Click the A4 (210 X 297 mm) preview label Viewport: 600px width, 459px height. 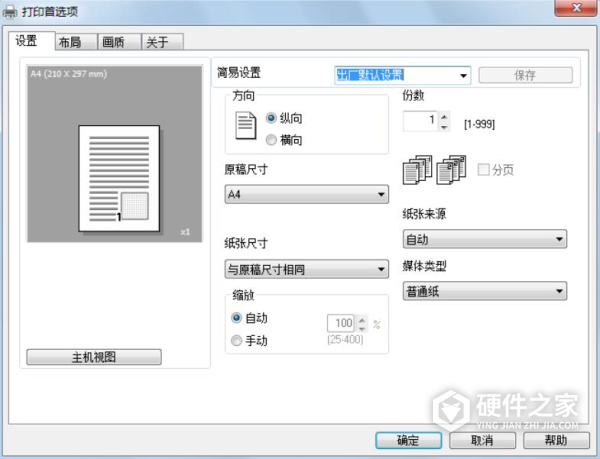(69, 74)
